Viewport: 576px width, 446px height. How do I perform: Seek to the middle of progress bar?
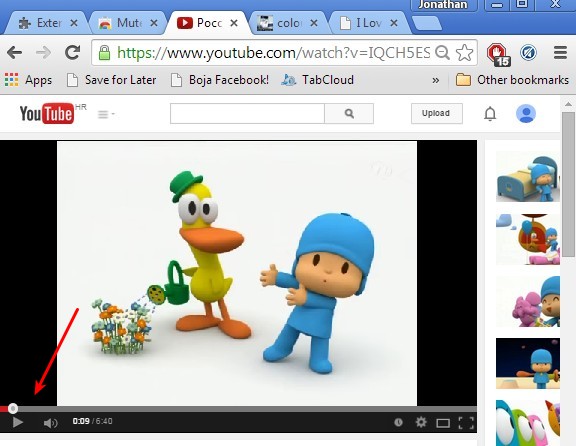pos(238,409)
